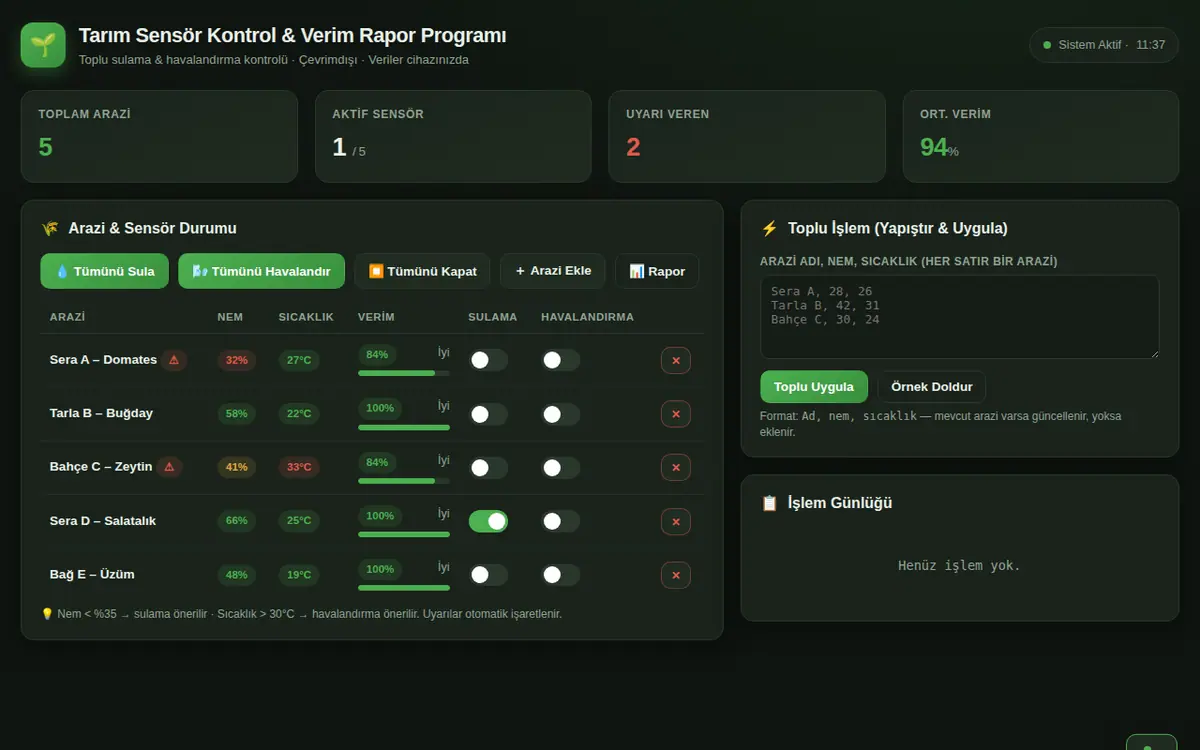Apply the batch with Toplu Uygula

814,387
